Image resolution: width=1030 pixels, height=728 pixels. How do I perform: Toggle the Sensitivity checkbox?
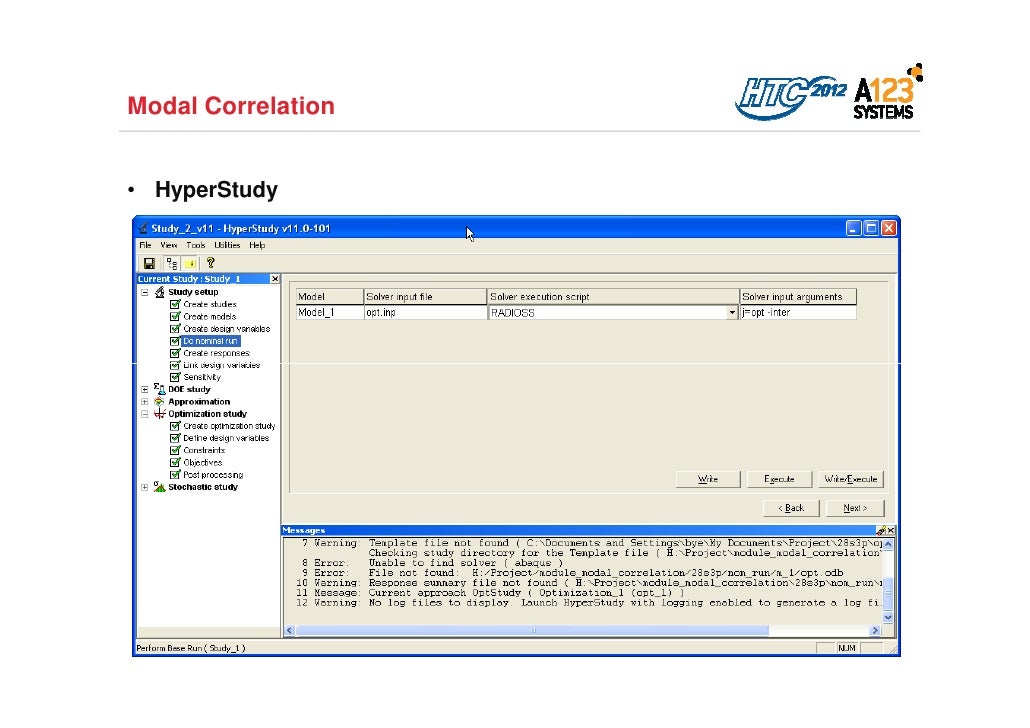click(x=175, y=377)
